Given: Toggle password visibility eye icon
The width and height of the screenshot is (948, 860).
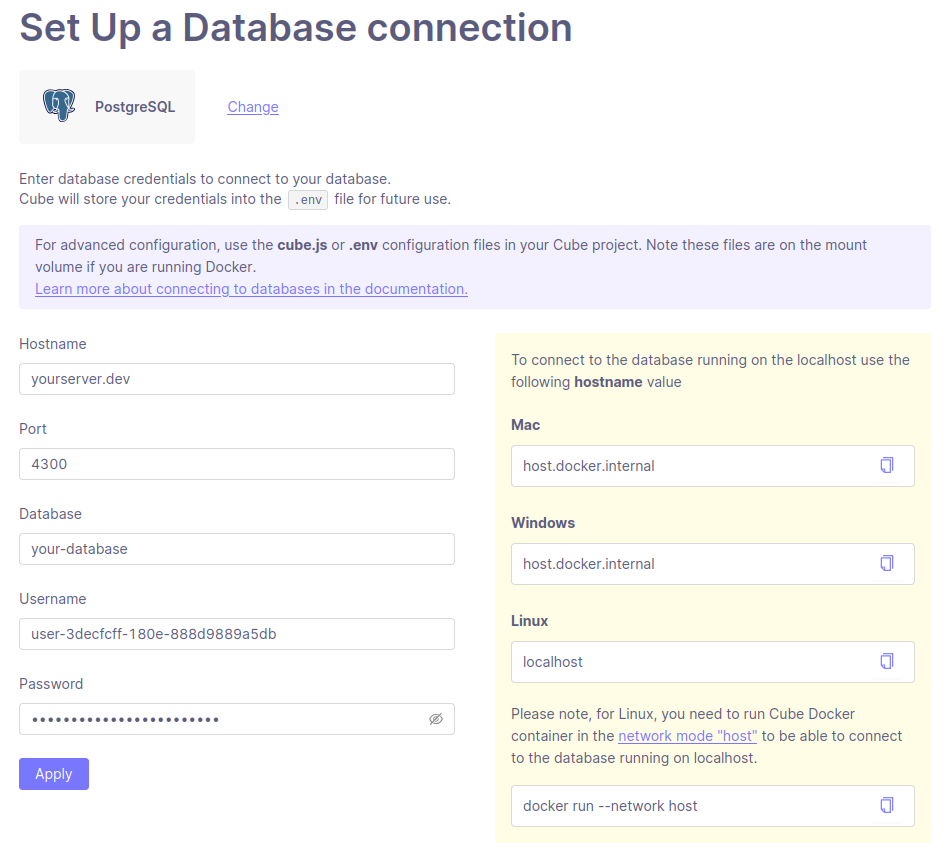Looking at the screenshot, I should tap(435, 719).
